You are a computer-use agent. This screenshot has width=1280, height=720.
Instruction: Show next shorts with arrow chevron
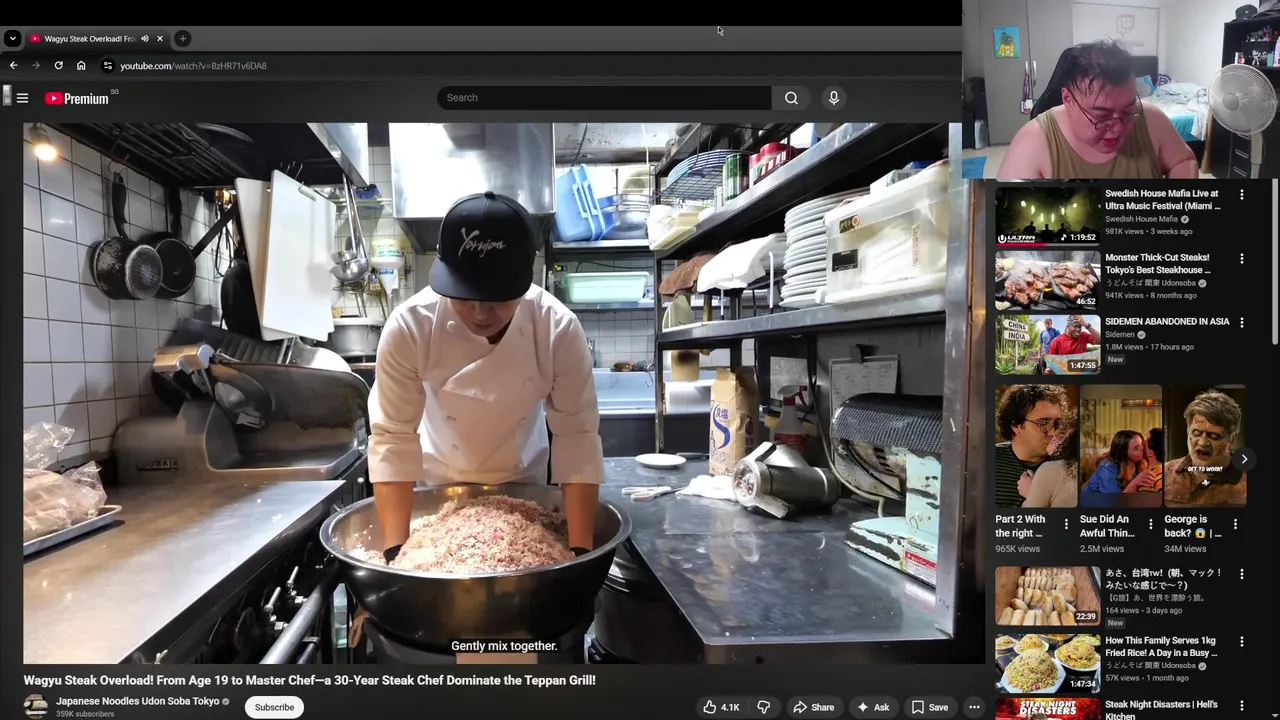1244,459
